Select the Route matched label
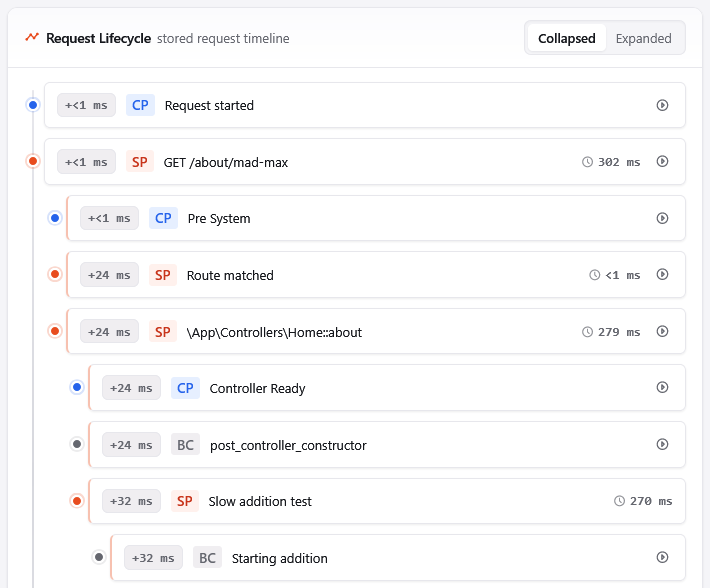Screen dimensions: 710x588 230,275
